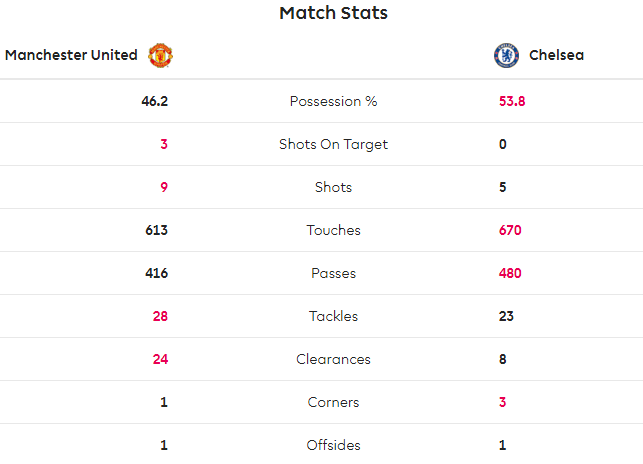Open the Manchester United team name
This screenshot has width=643, height=464.
[71, 56]
